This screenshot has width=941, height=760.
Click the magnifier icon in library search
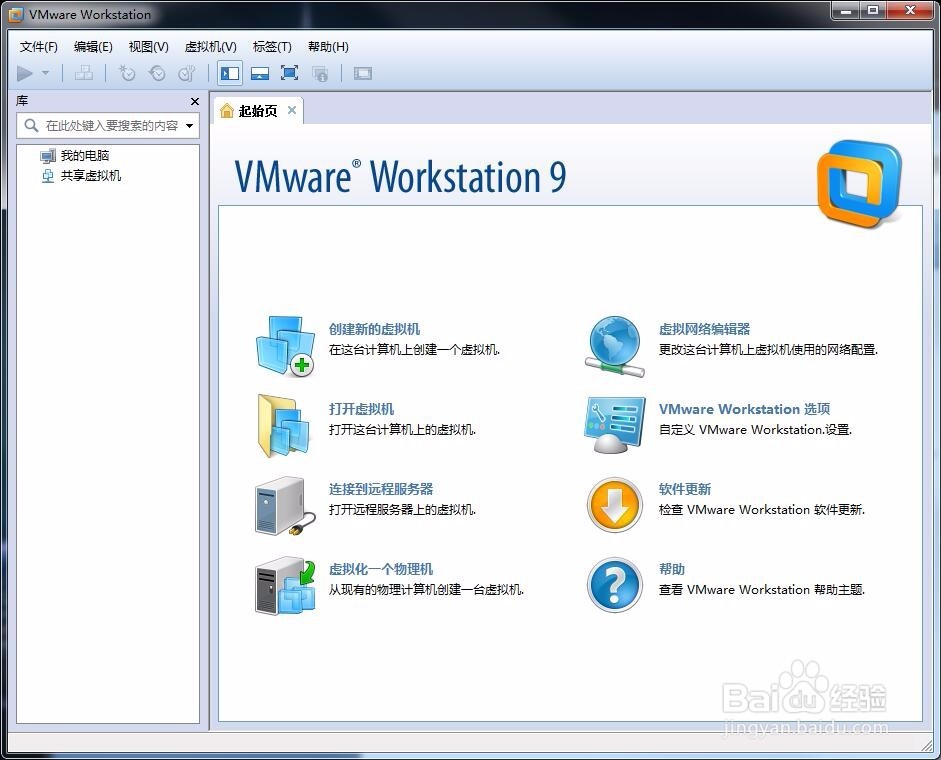(31, 125)
